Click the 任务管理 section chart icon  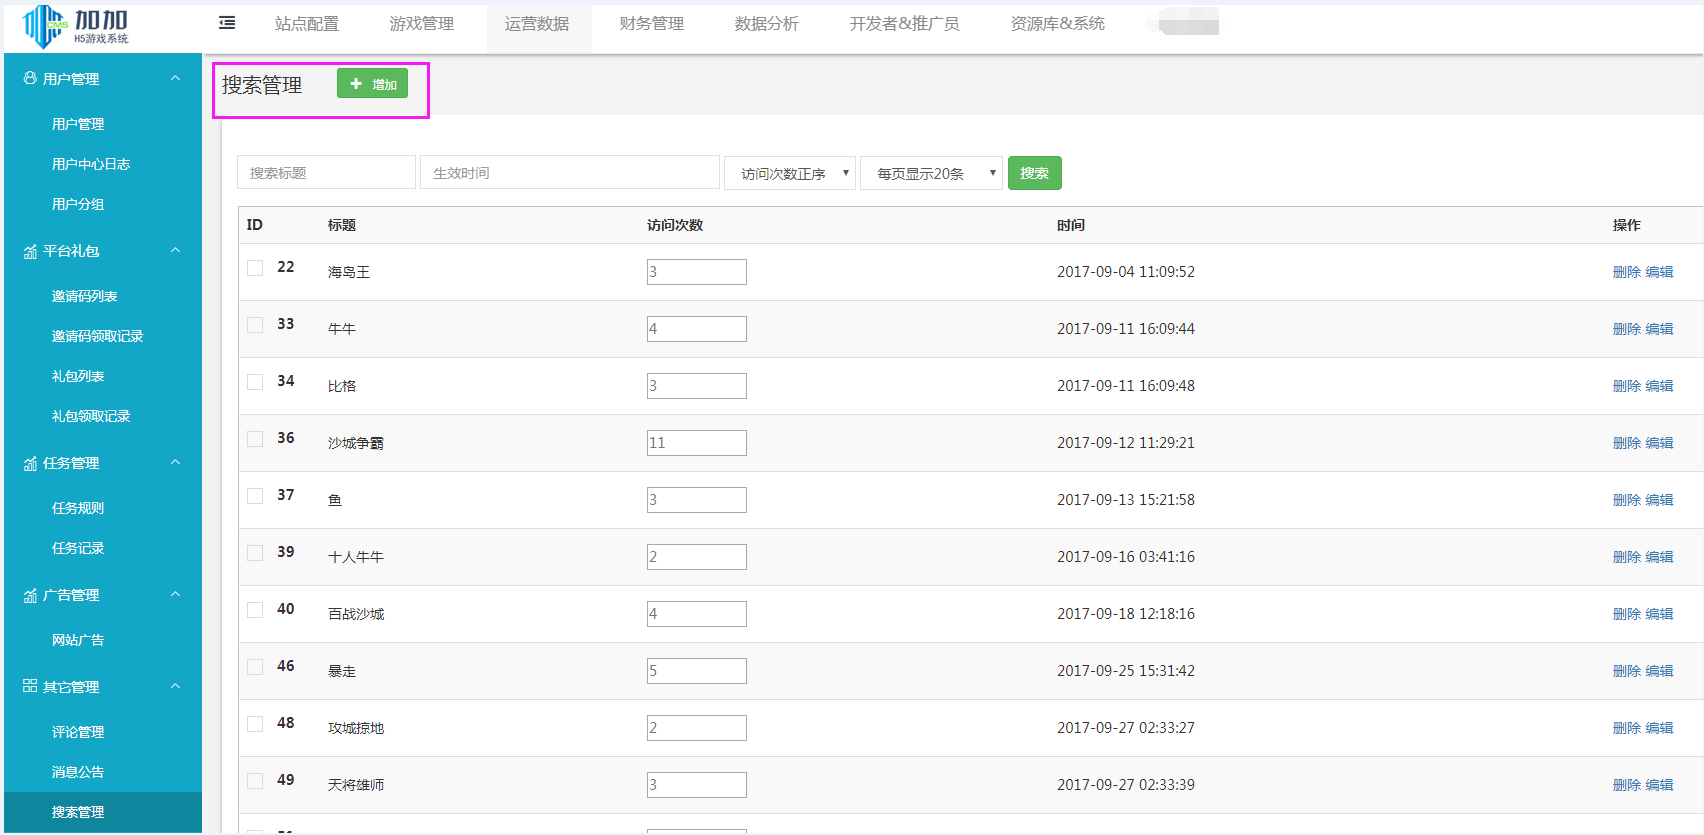click(30, 463)
